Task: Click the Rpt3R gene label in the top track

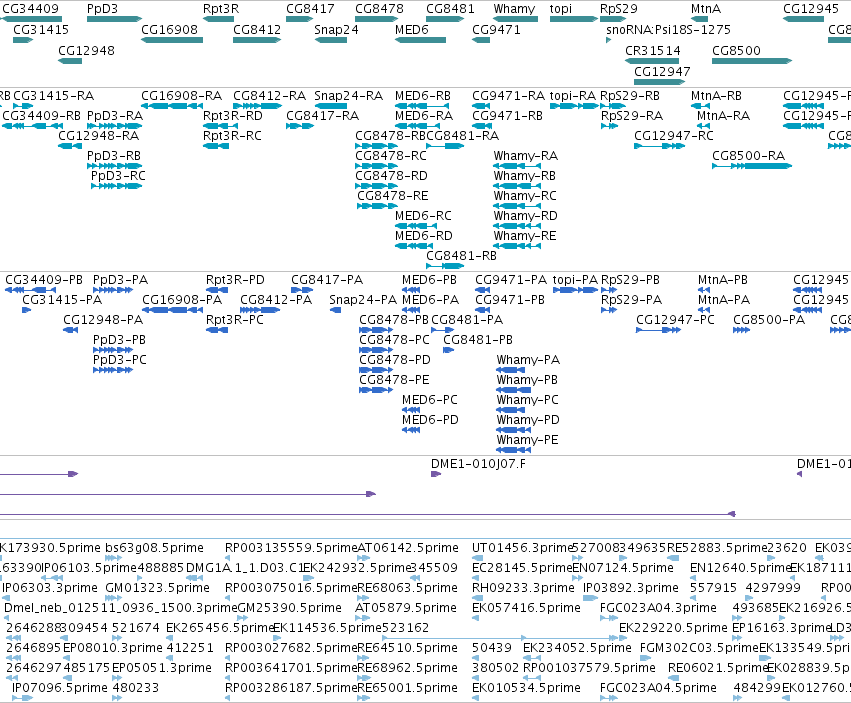Action: (x=221, y=9)
